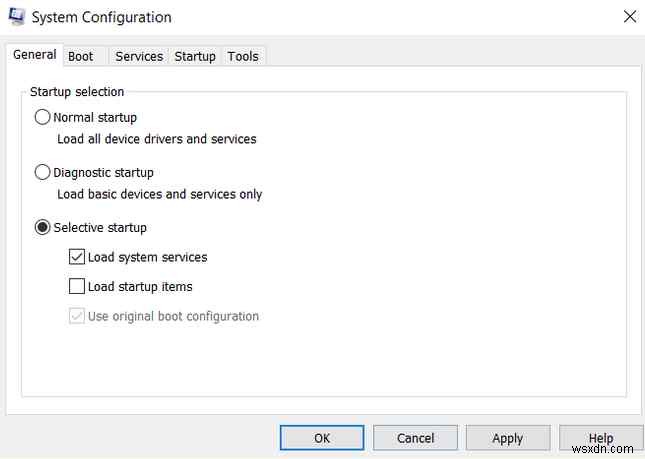Uncheck Load system services checkbox
This screenshot has width=645, height=459.
[77, 257]
